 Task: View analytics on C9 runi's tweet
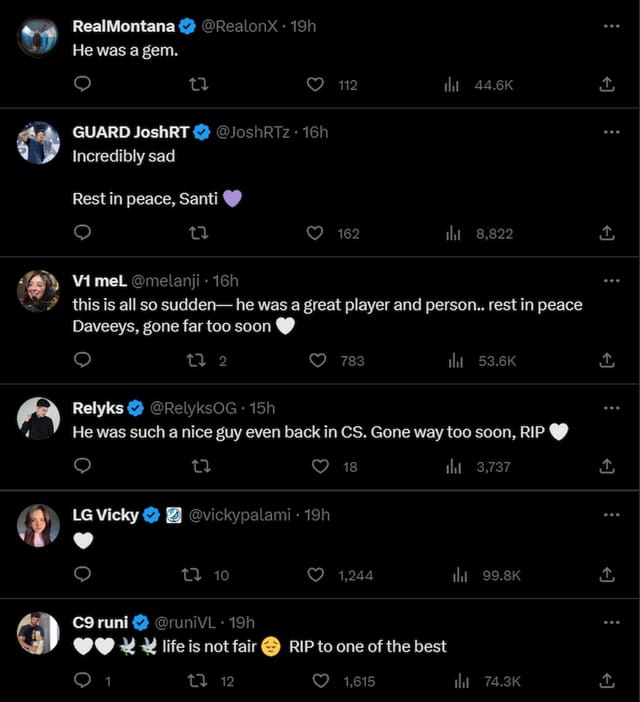pos(461,681)
